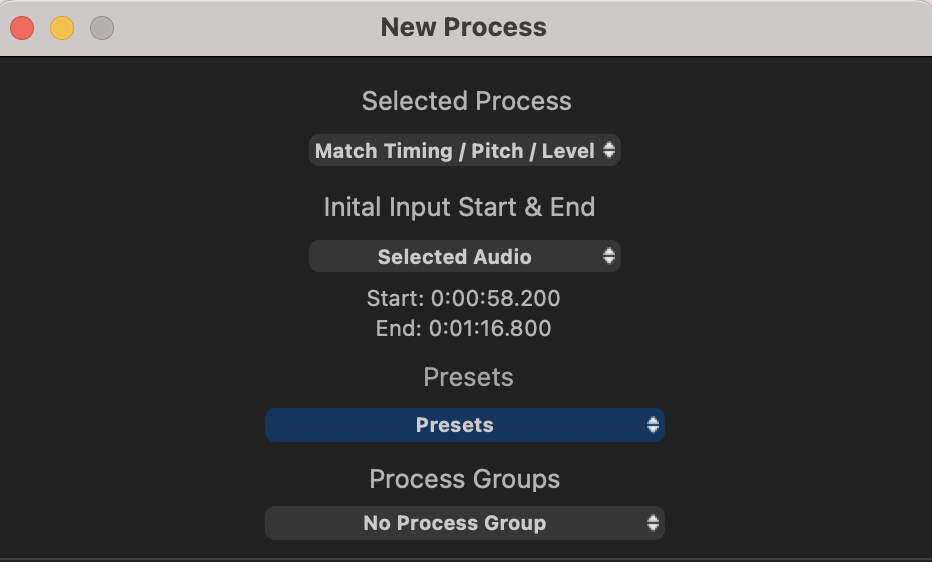
Task: Click the Inital Input Start & End heading
Action: (459, 207)
